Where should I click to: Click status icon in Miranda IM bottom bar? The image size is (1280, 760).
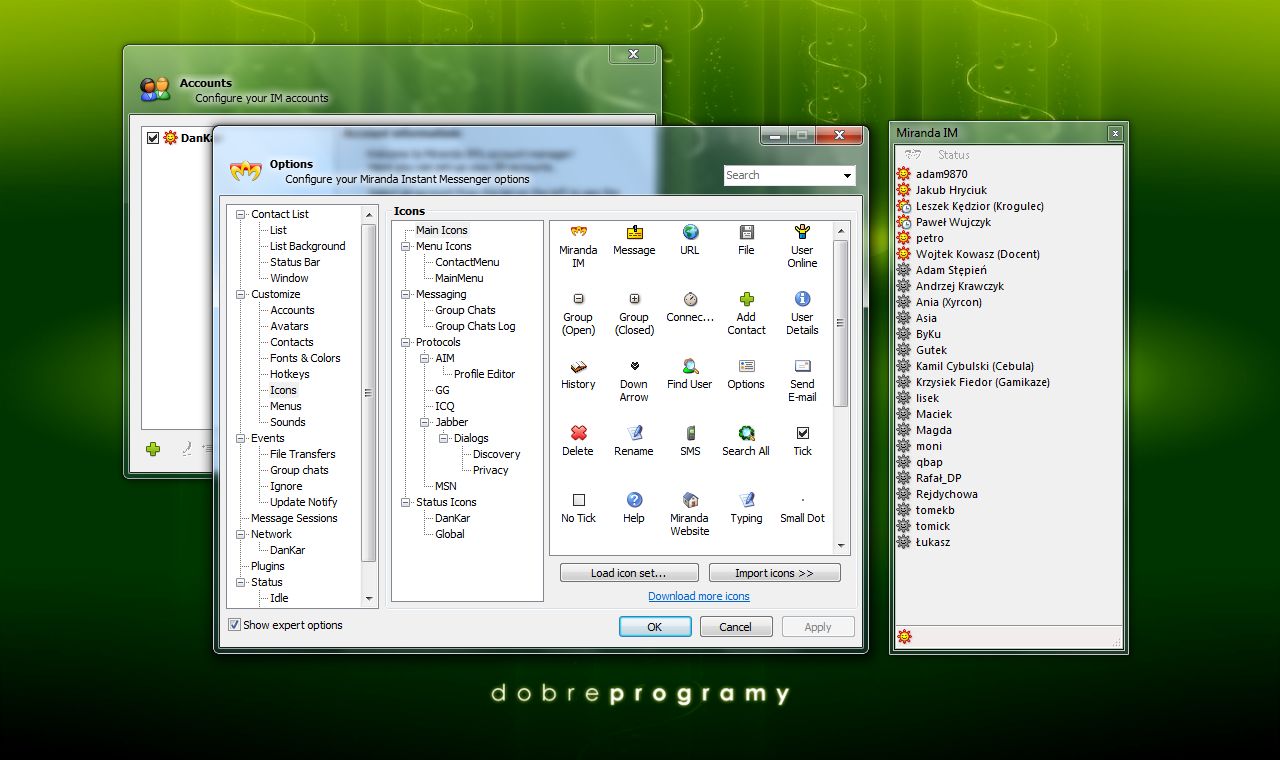(x=904, y=636)
